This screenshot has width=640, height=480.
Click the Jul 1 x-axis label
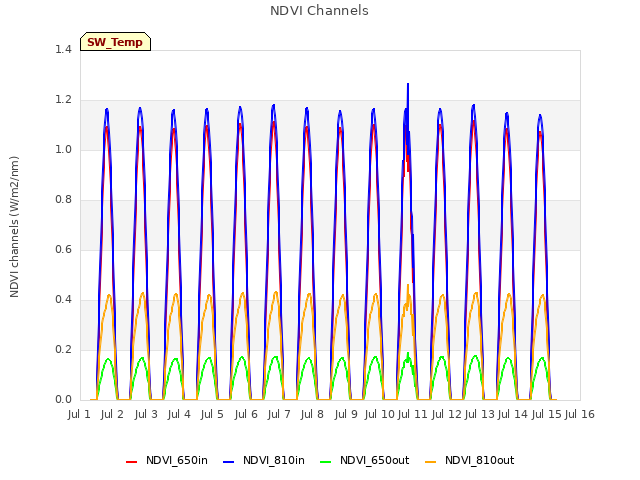pyautogui.click(x=79, y=414)
